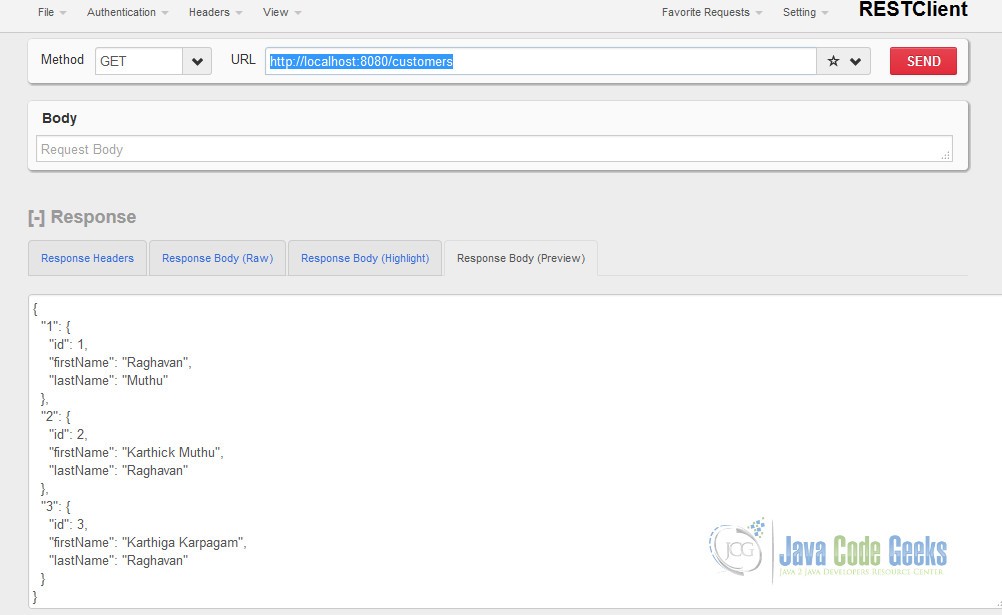Open the Setting menu
This screenshot has height=615, width=1002.
[805, 12]
